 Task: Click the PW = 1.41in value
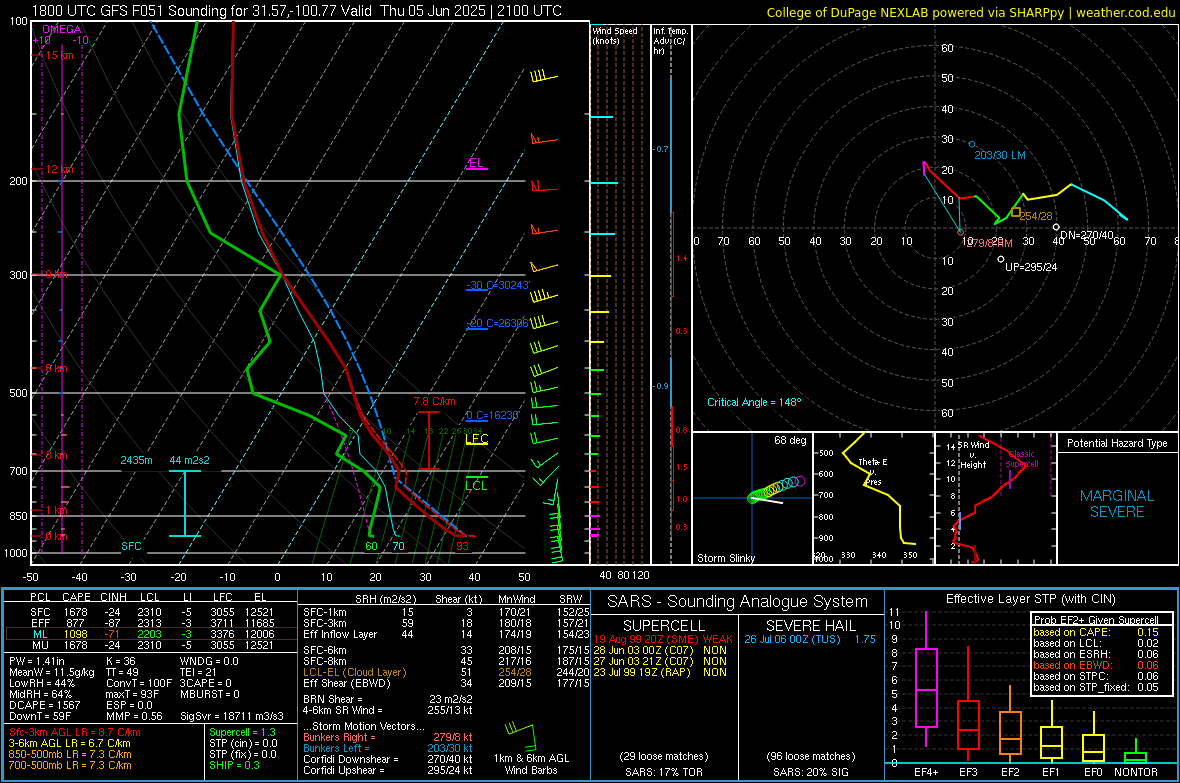pos(37,661)
